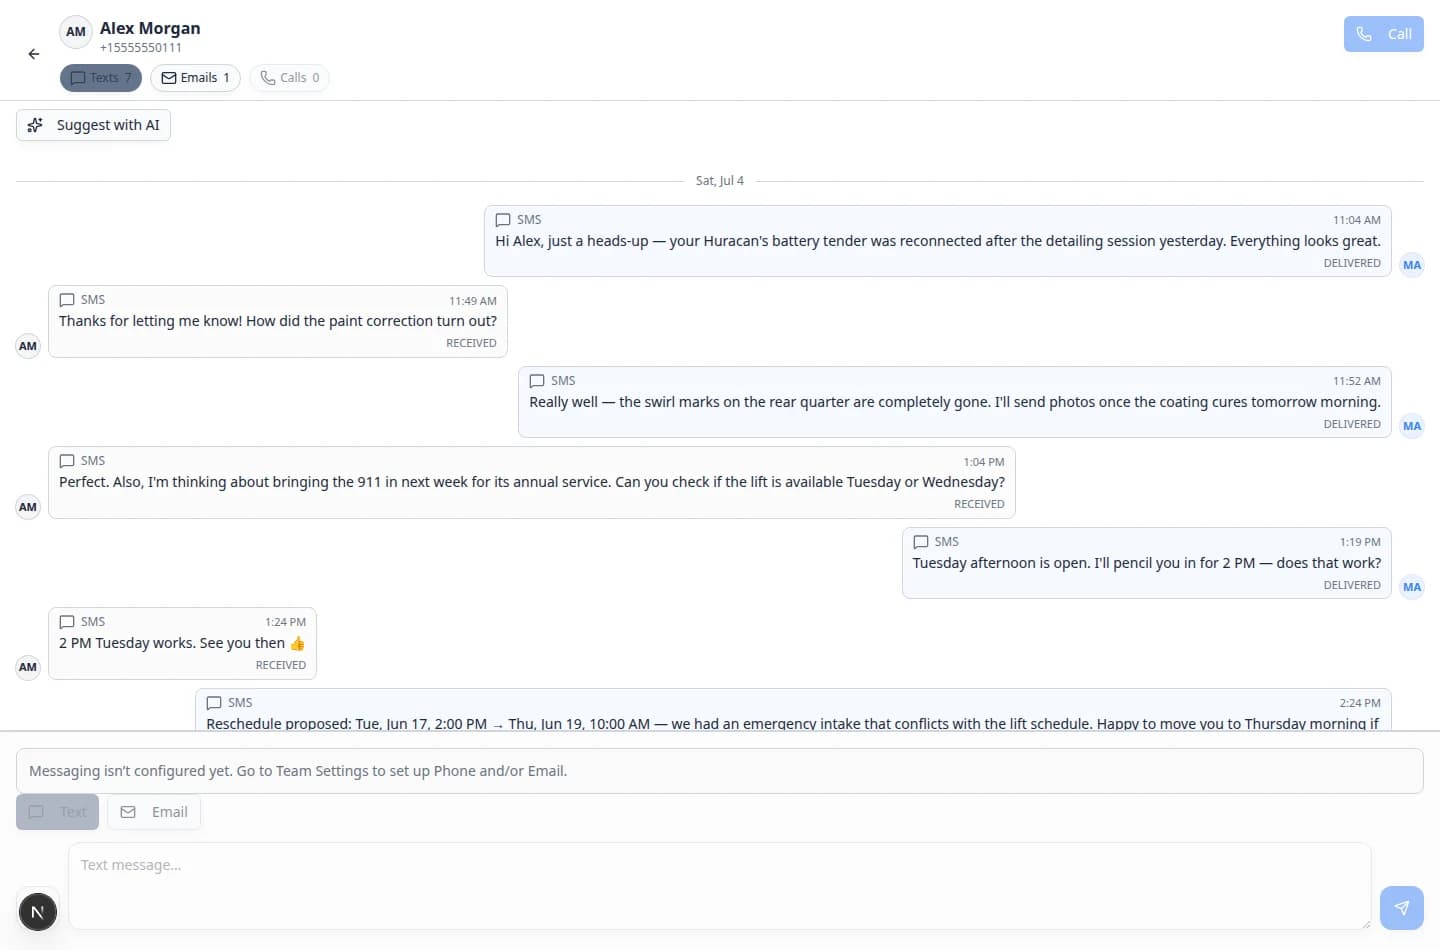Click the thumbs up emoji in the message
The height and width of the screenshot is (950, 1440).
point(297,643)
